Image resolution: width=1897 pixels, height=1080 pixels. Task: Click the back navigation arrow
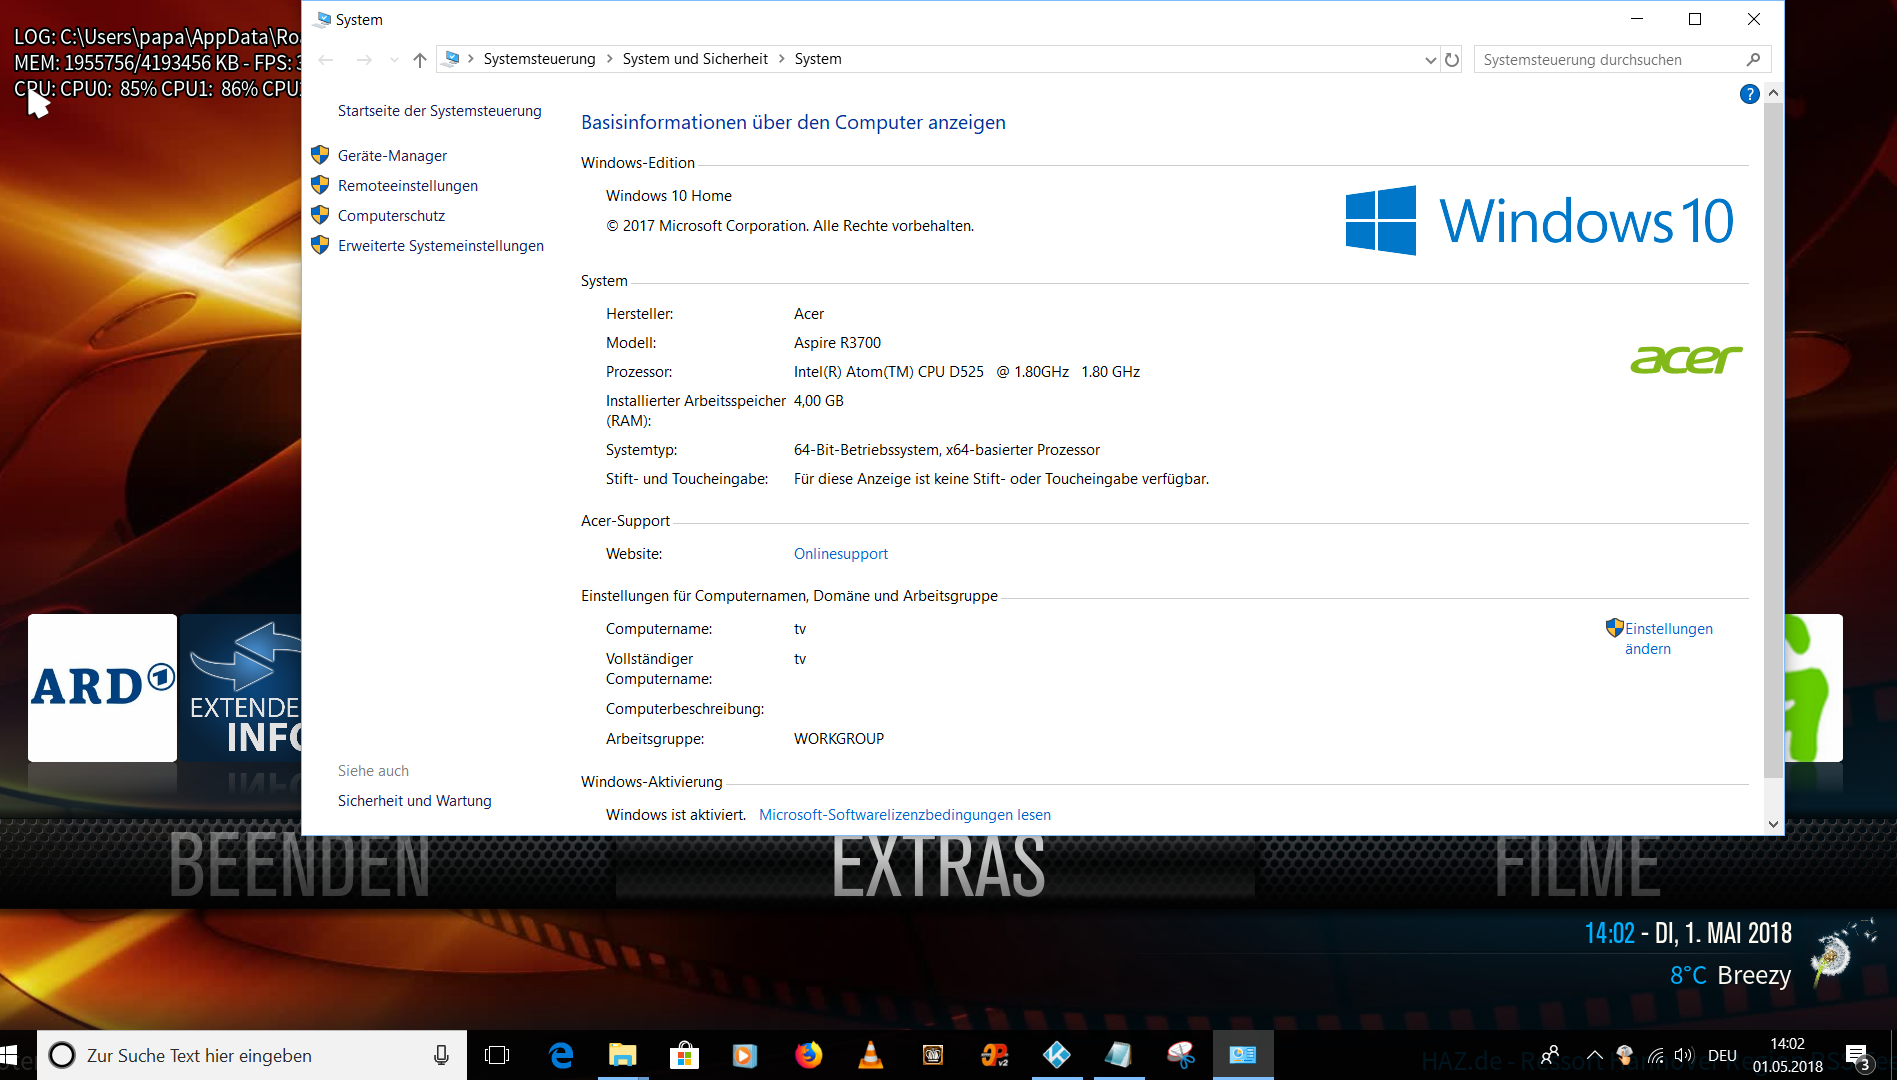coord(326,60)
